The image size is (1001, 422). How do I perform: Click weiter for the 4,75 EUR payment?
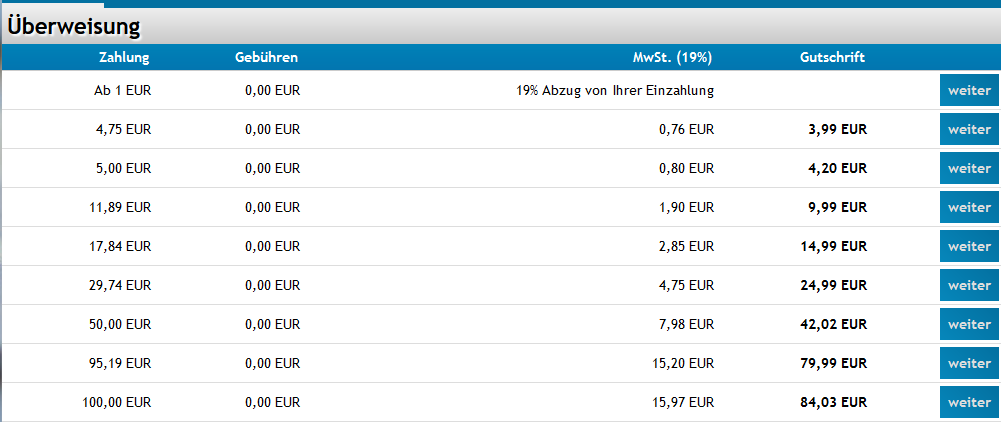pyautogui.click(x=969, y=129)
